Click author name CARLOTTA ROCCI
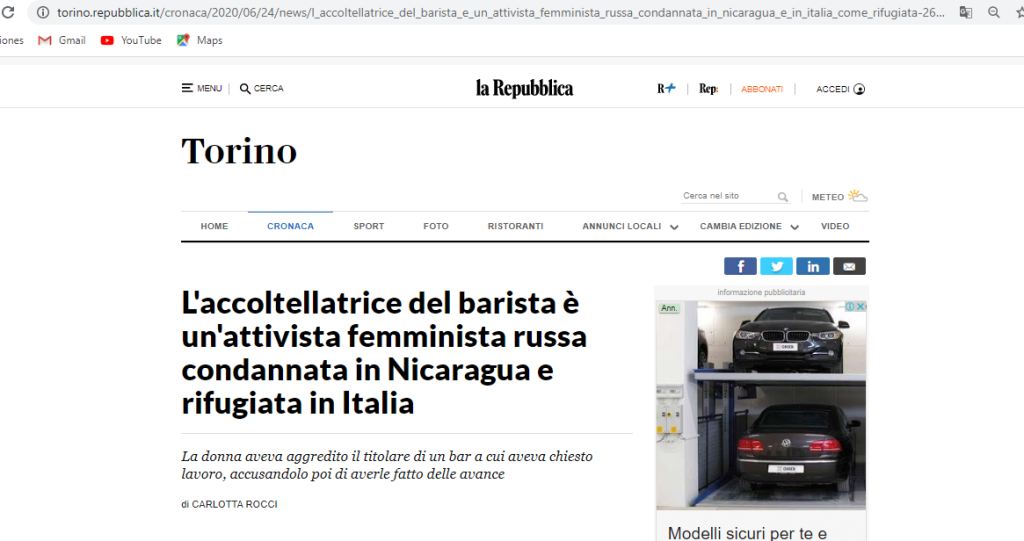 [x=234, y=504]
